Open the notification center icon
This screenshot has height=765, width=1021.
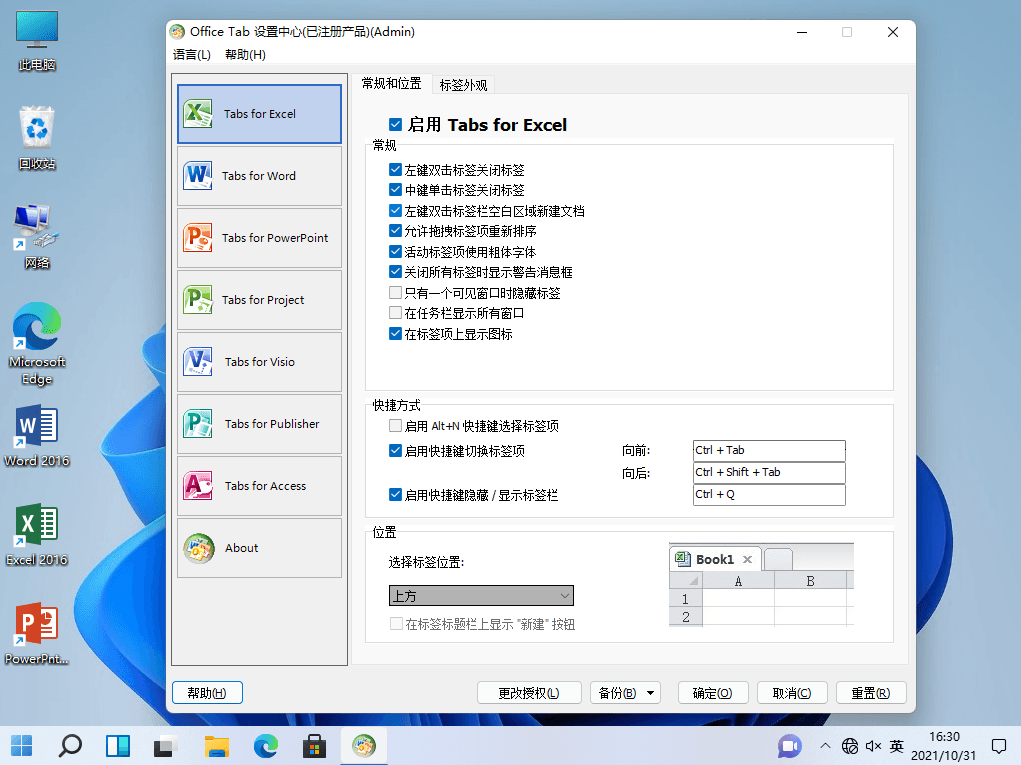click(x=999, y=746)
